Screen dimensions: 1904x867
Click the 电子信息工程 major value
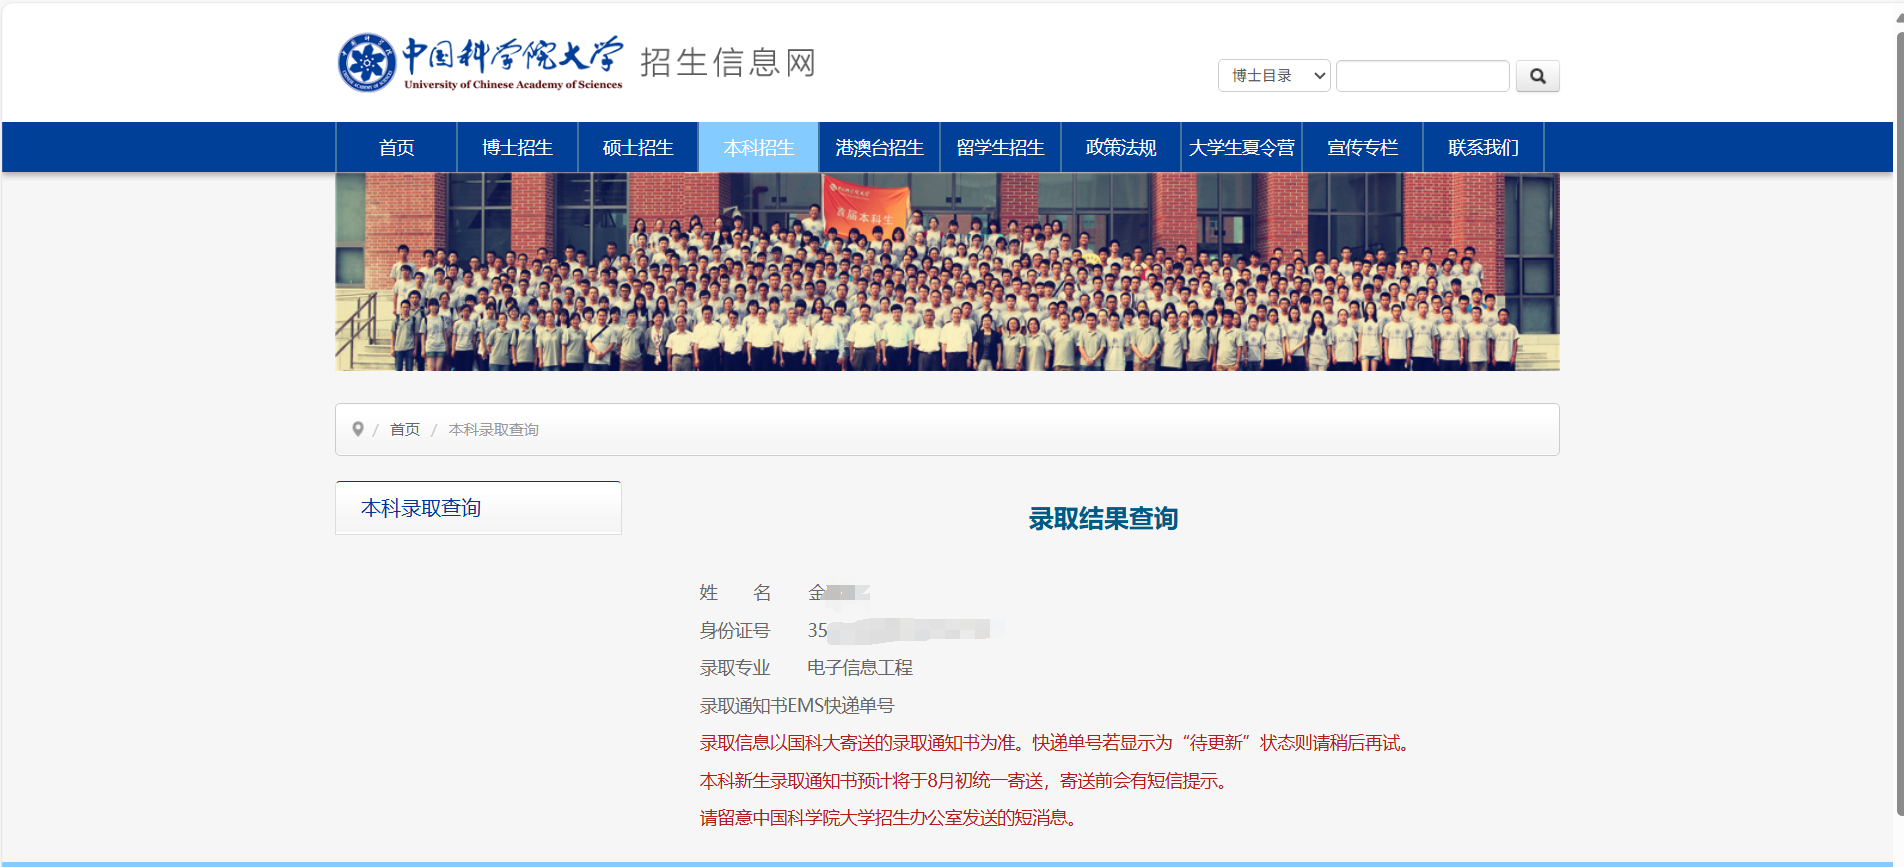click(860, 668)
